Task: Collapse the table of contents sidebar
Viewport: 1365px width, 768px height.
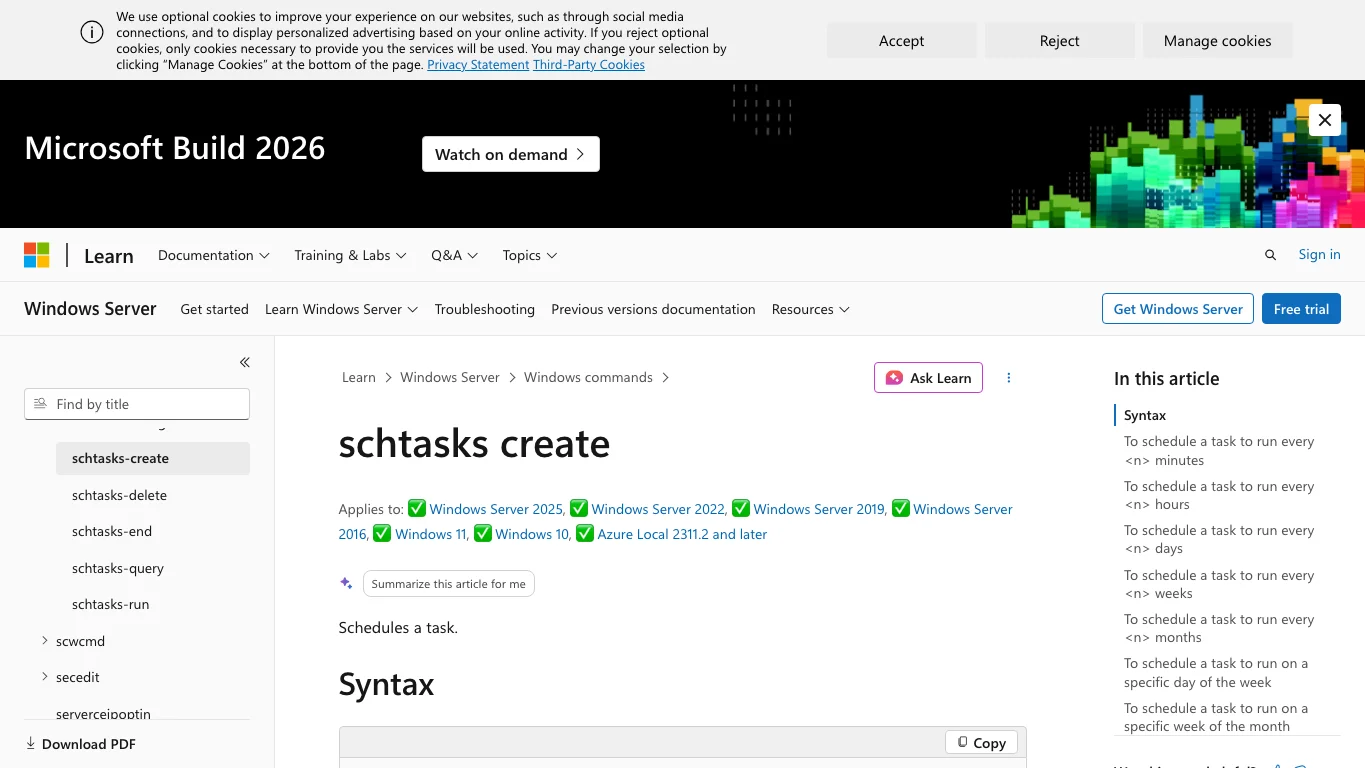Action: click(x=245, y=362)
